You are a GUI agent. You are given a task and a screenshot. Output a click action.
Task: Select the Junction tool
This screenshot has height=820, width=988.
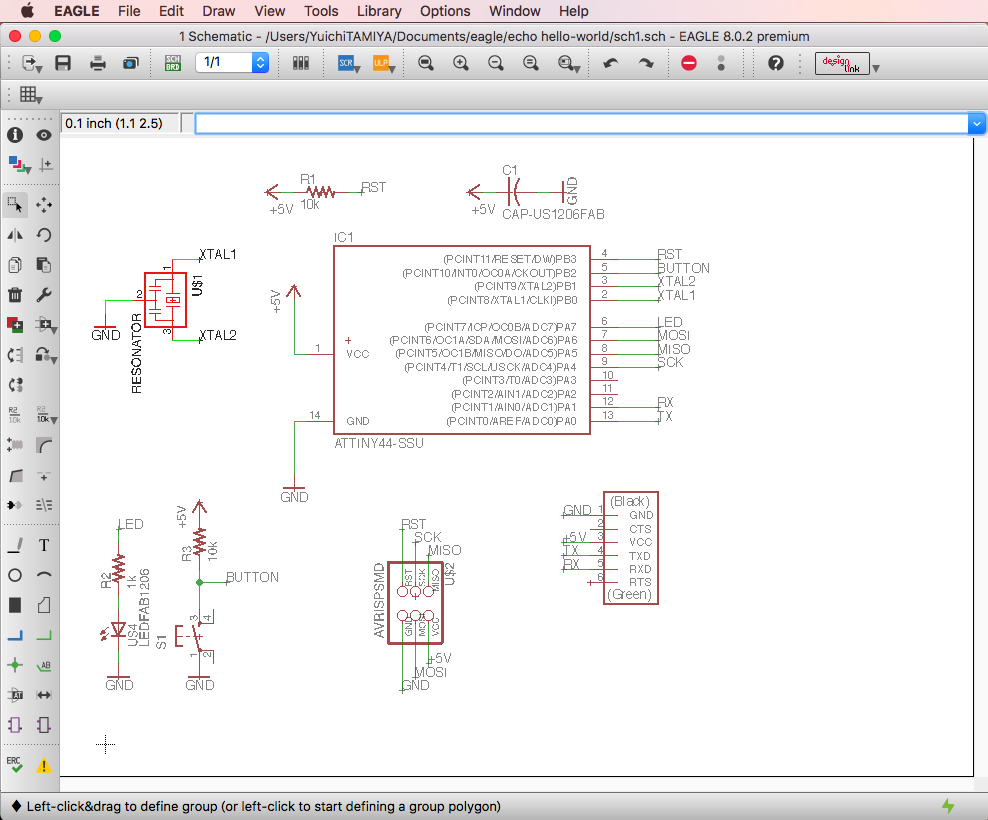(x=15, y=665)
